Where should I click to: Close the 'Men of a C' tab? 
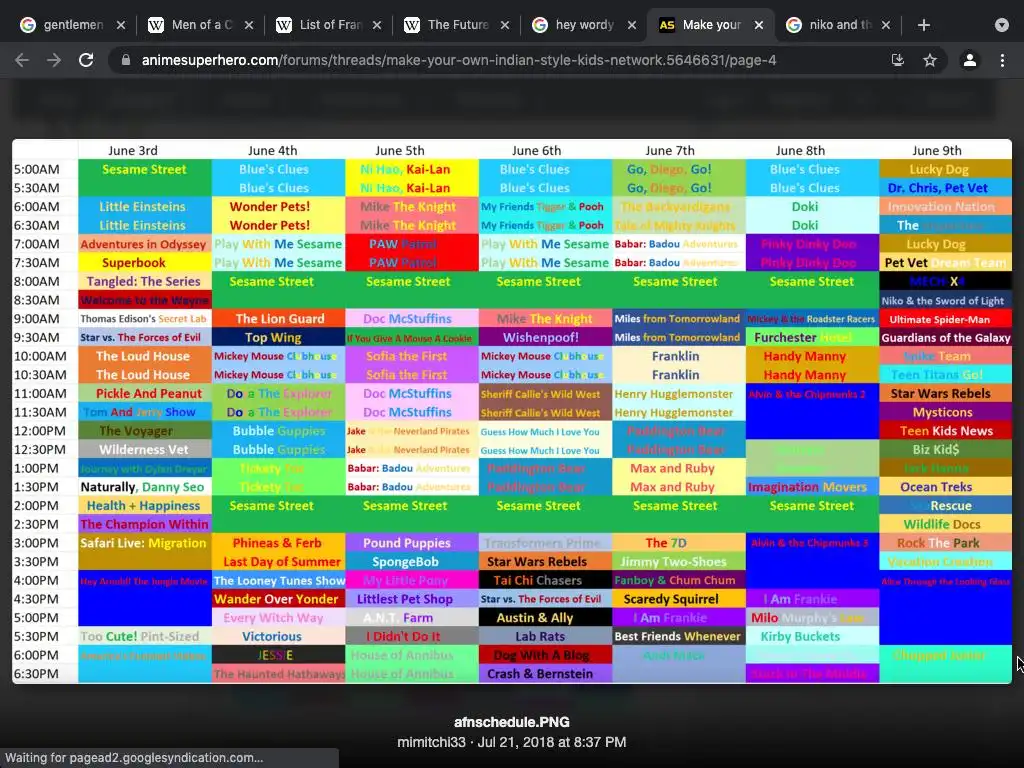249,25
